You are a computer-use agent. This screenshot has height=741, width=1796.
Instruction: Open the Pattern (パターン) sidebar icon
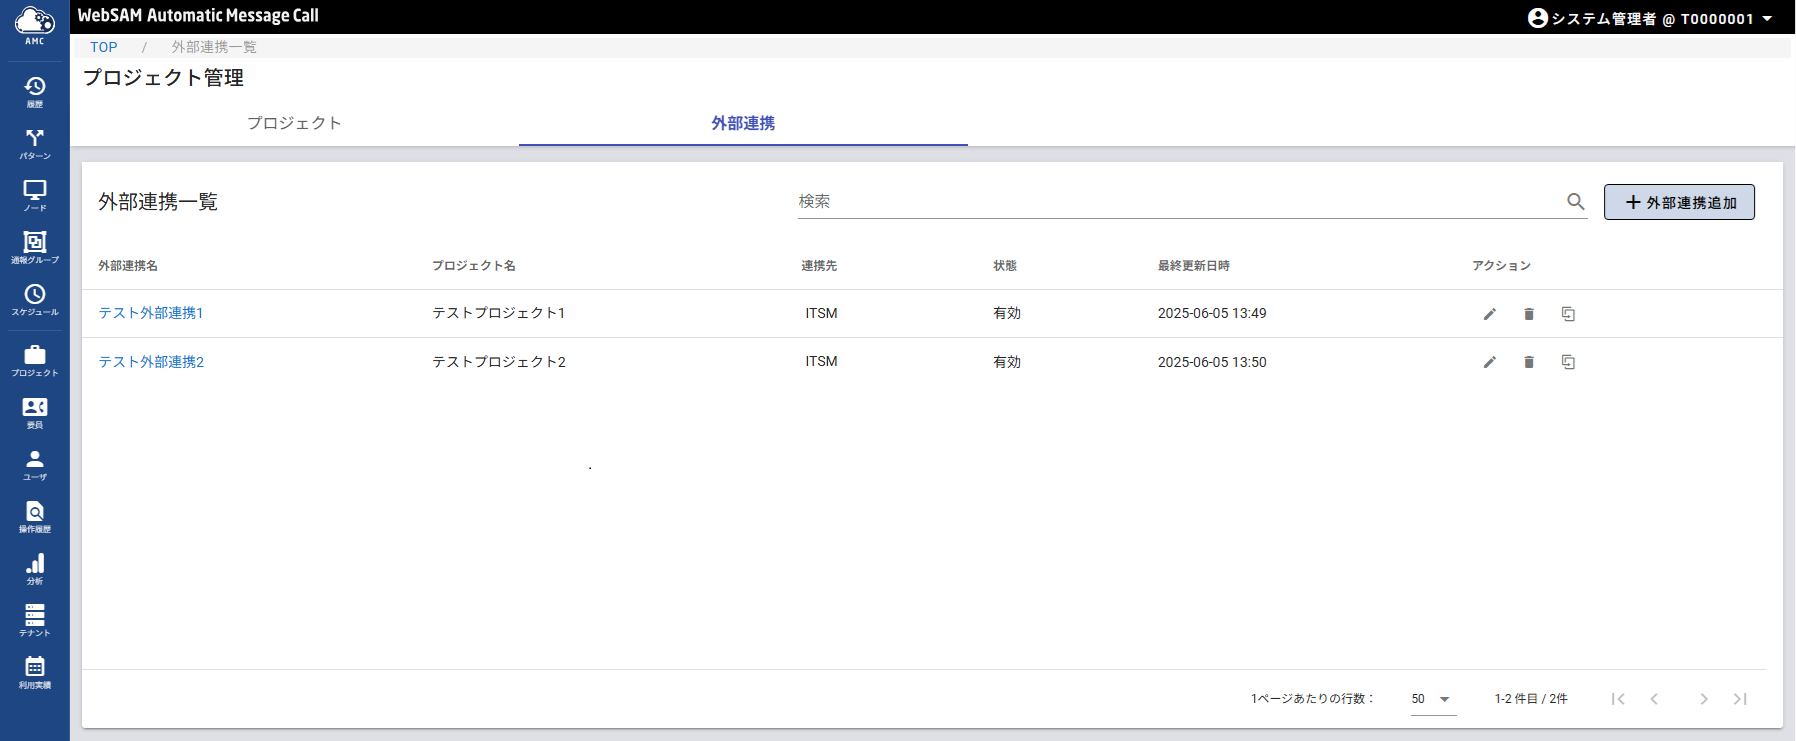click(35, 143)
